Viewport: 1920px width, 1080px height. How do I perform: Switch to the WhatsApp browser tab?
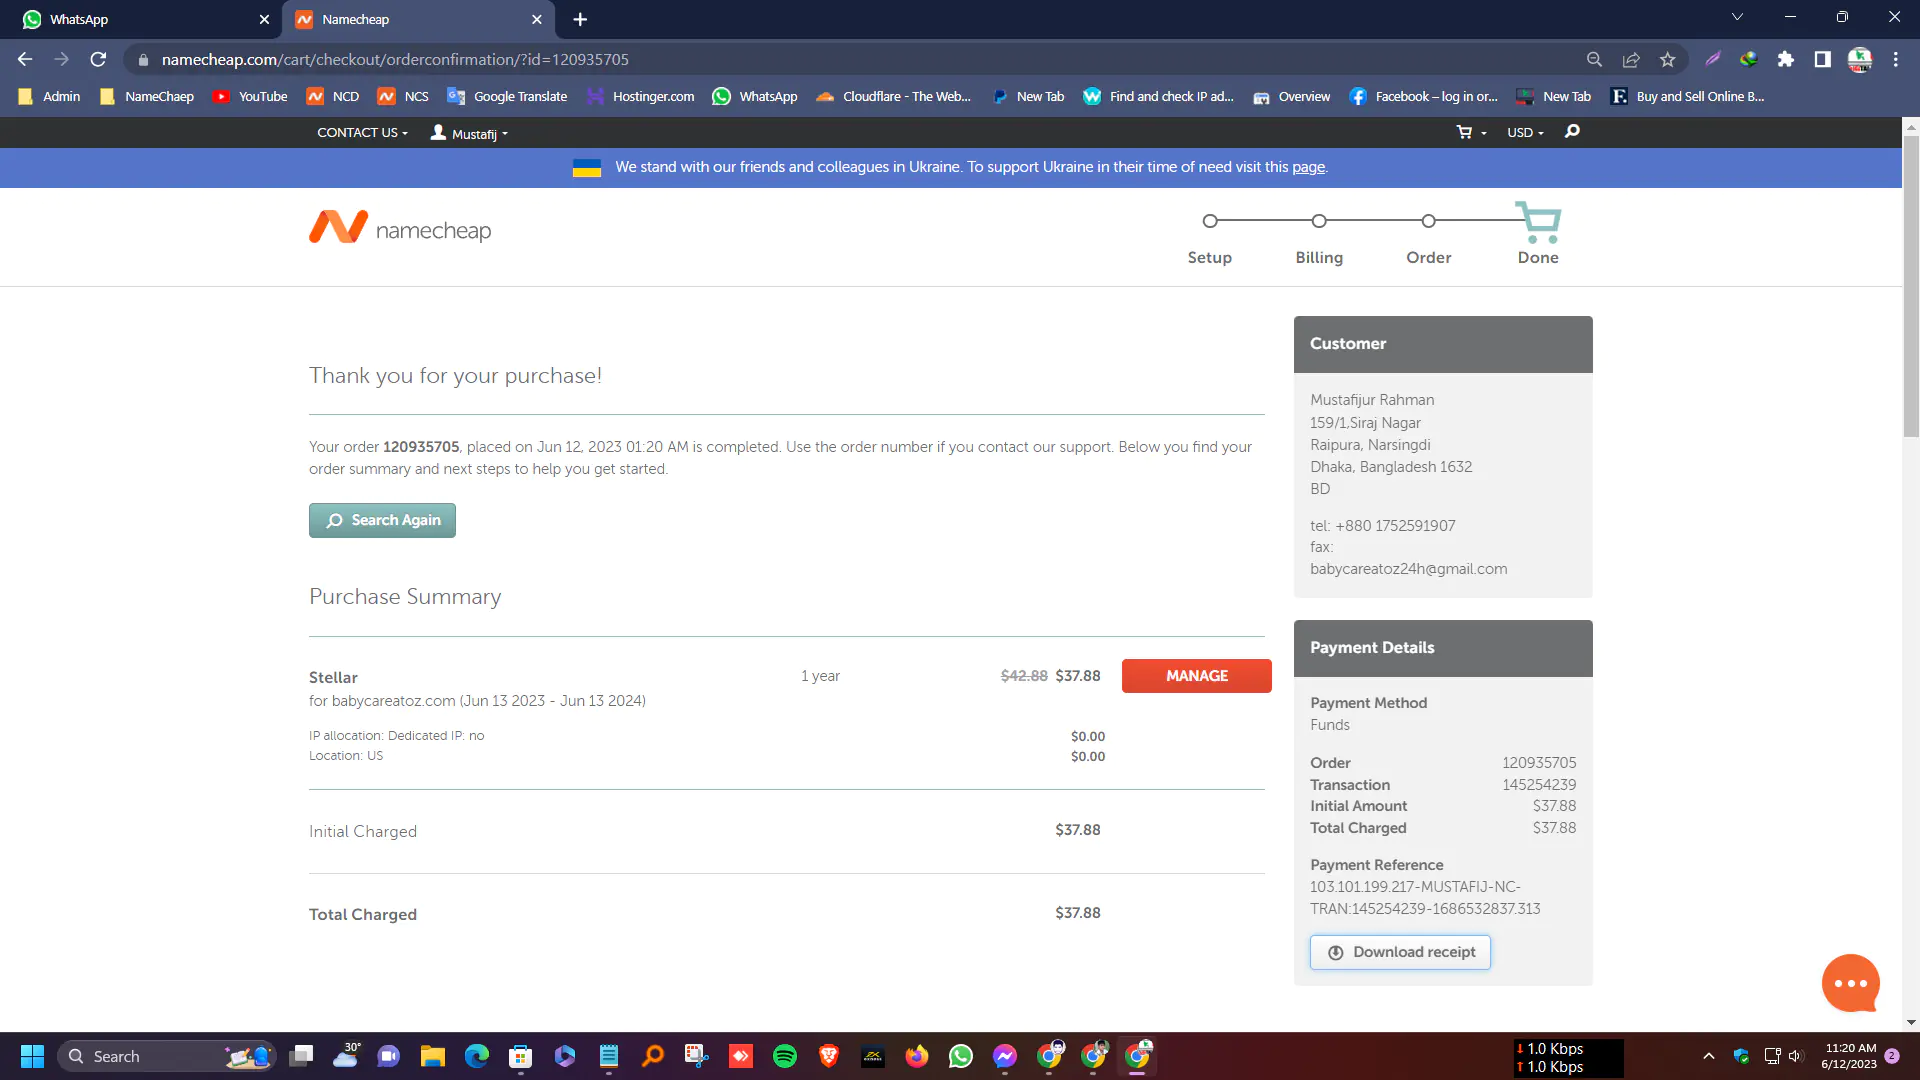(x=140, y=19)
